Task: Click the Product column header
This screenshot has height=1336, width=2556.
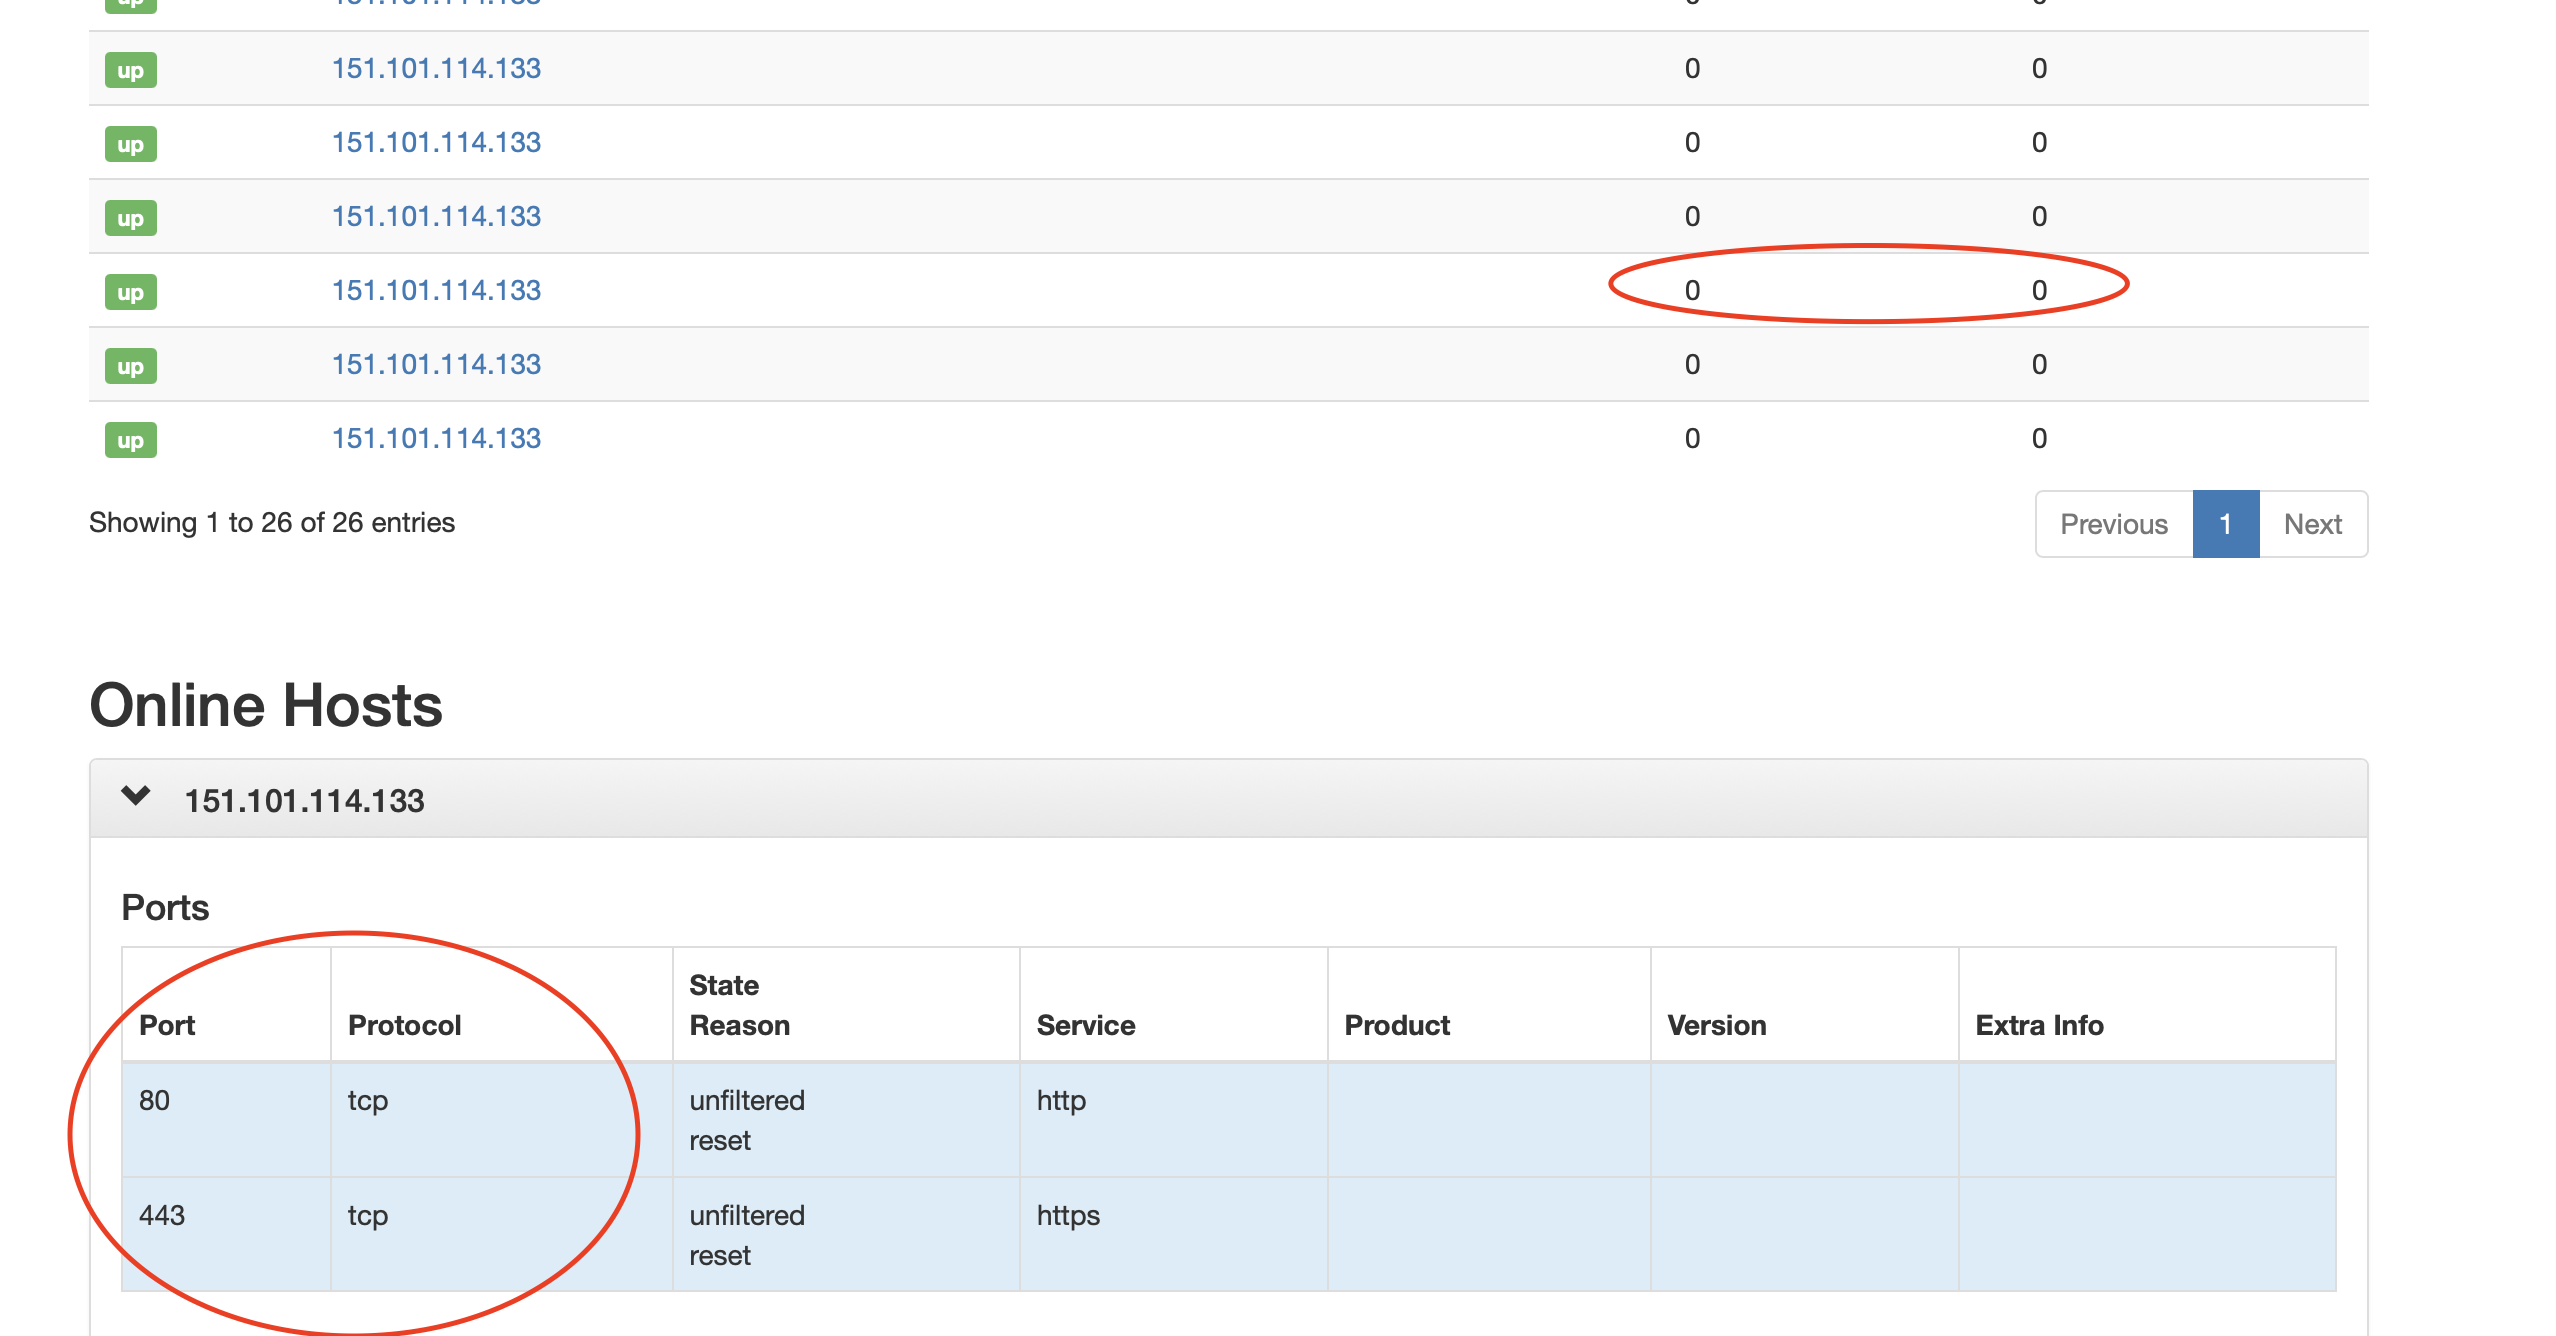Action: (1489, 1005)
